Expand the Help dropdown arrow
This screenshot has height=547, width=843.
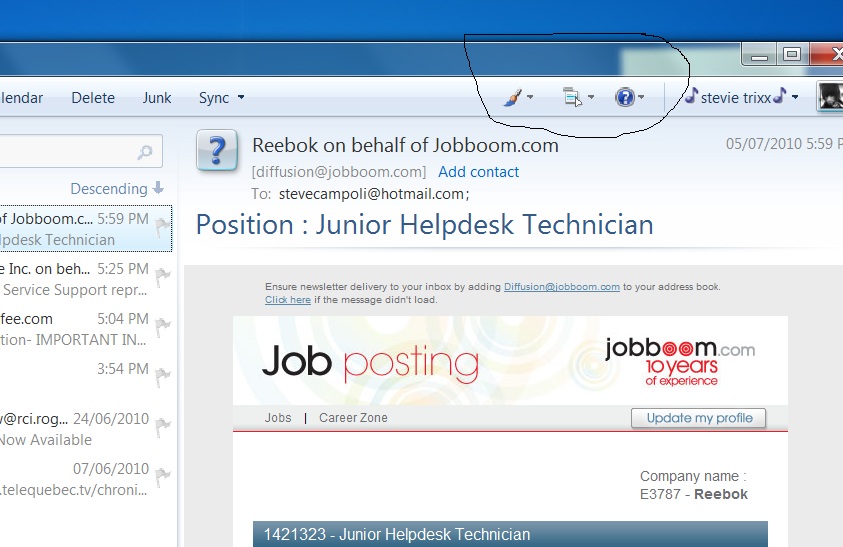[641, 97]
